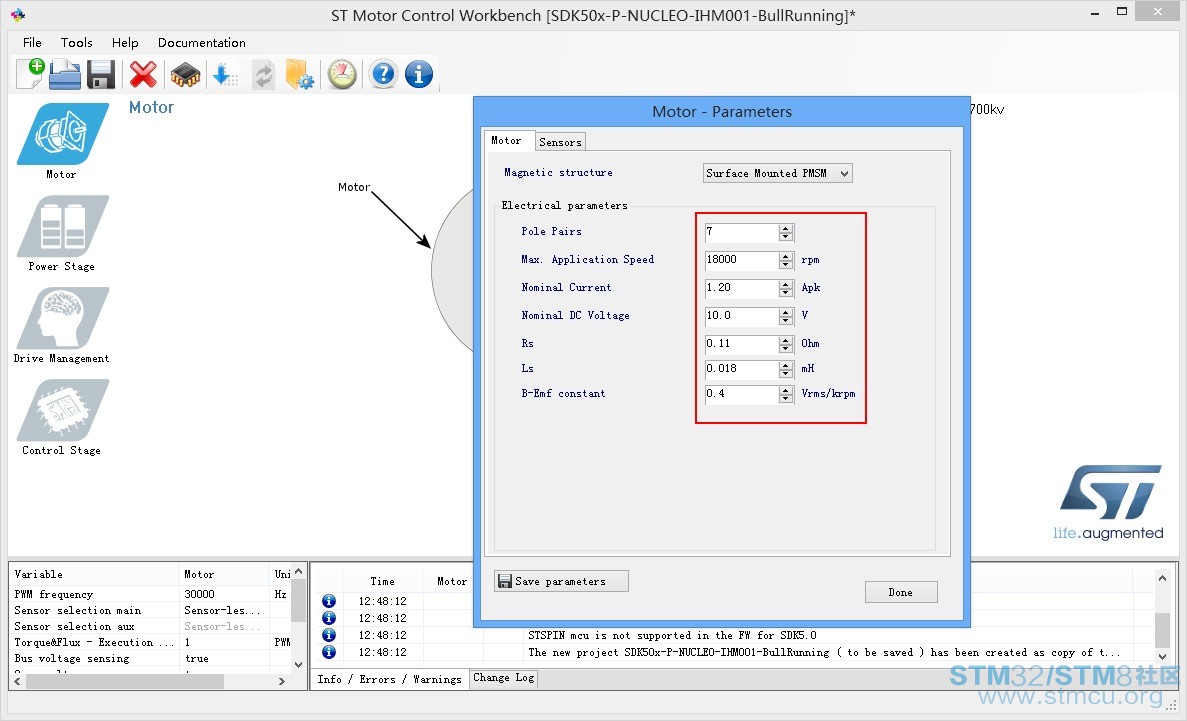Click Rs spinner arrows
Image resolution: width=1187 pixels, height=721 pixels.
point(786,344)
